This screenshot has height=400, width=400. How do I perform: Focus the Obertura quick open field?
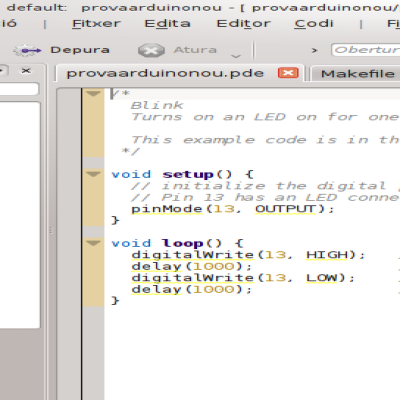[x=366, y=50]
